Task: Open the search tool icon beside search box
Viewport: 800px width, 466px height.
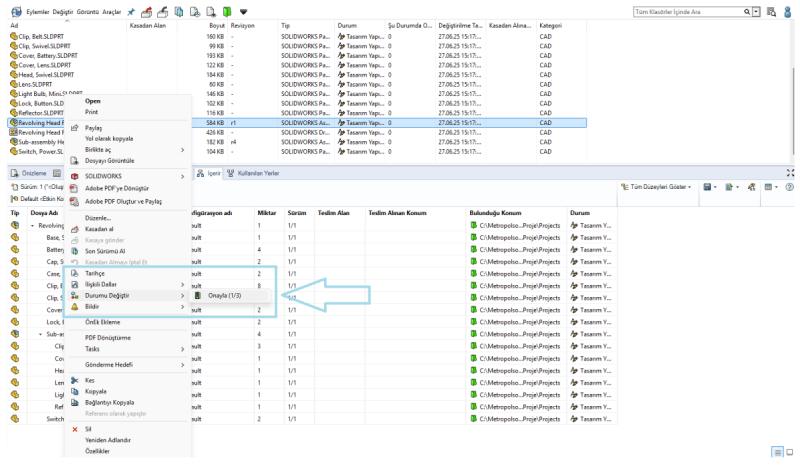Action: pyautogui.click(x=771, y=12)
